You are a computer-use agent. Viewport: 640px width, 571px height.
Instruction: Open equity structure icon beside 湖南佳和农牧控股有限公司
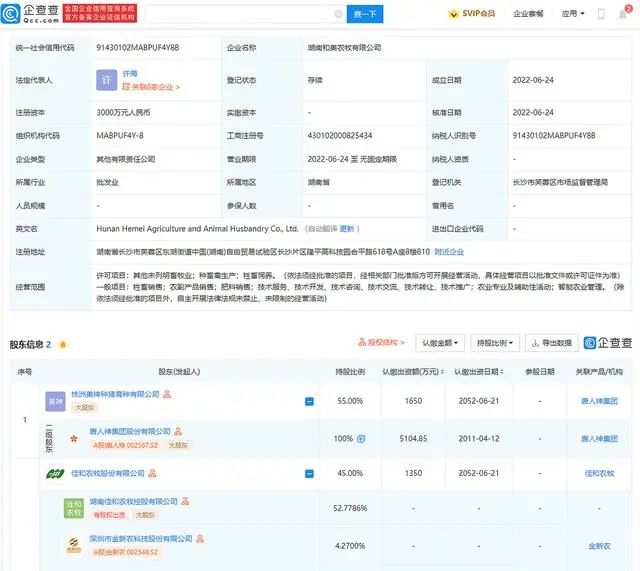pyautogui.click(x=185, y=501)
